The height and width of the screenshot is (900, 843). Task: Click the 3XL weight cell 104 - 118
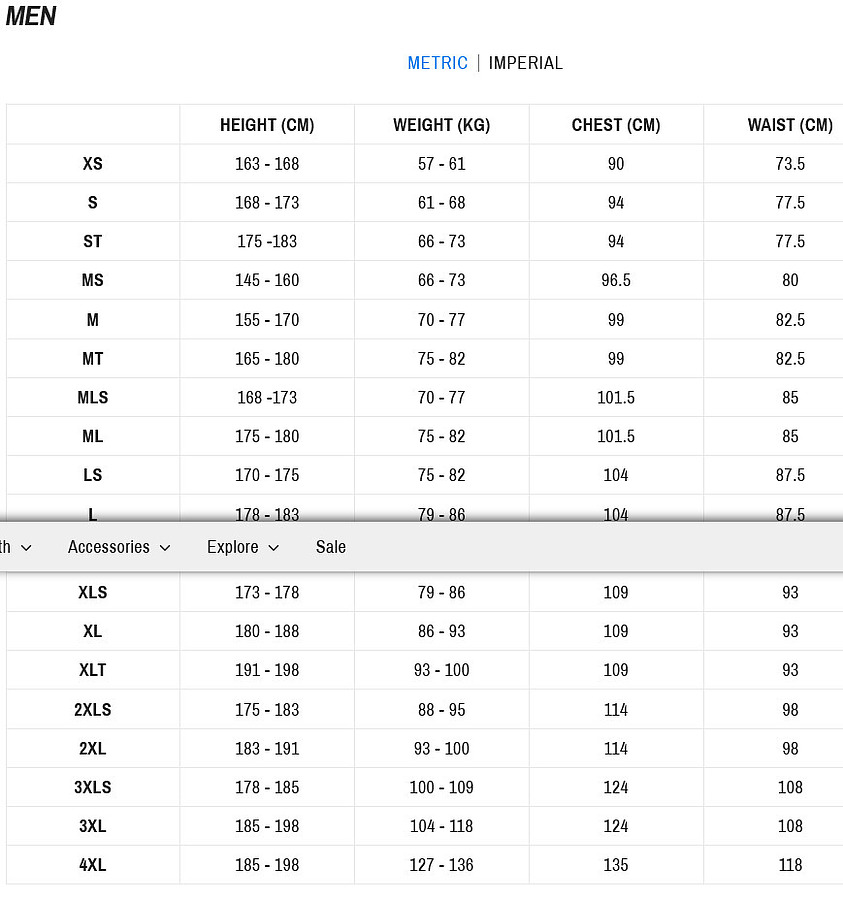[x=441, y=826]
